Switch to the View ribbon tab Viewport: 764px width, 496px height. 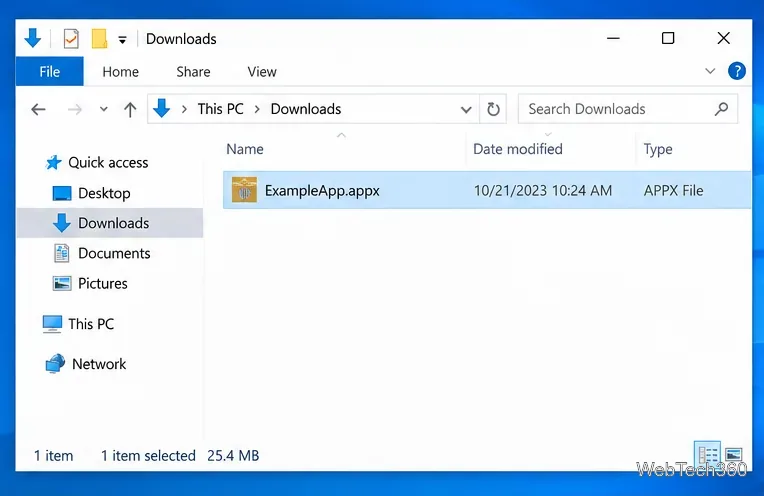(262, 72)
